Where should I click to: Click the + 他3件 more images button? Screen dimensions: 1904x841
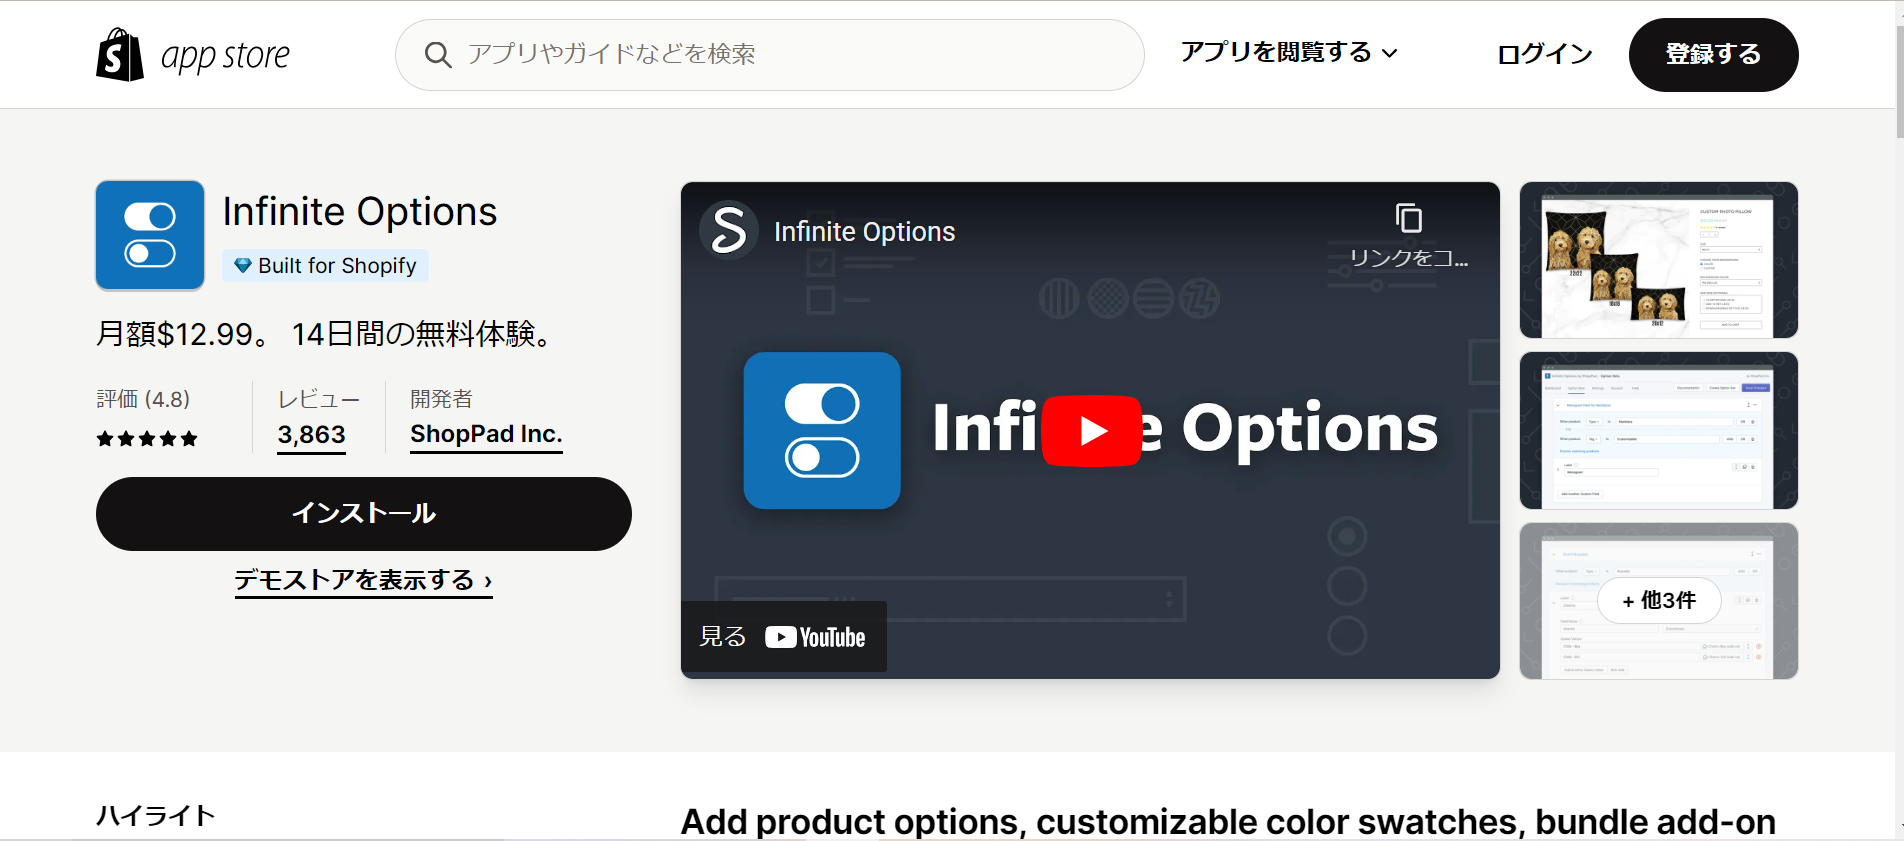pyautogui.click(x=1659, y=601)
